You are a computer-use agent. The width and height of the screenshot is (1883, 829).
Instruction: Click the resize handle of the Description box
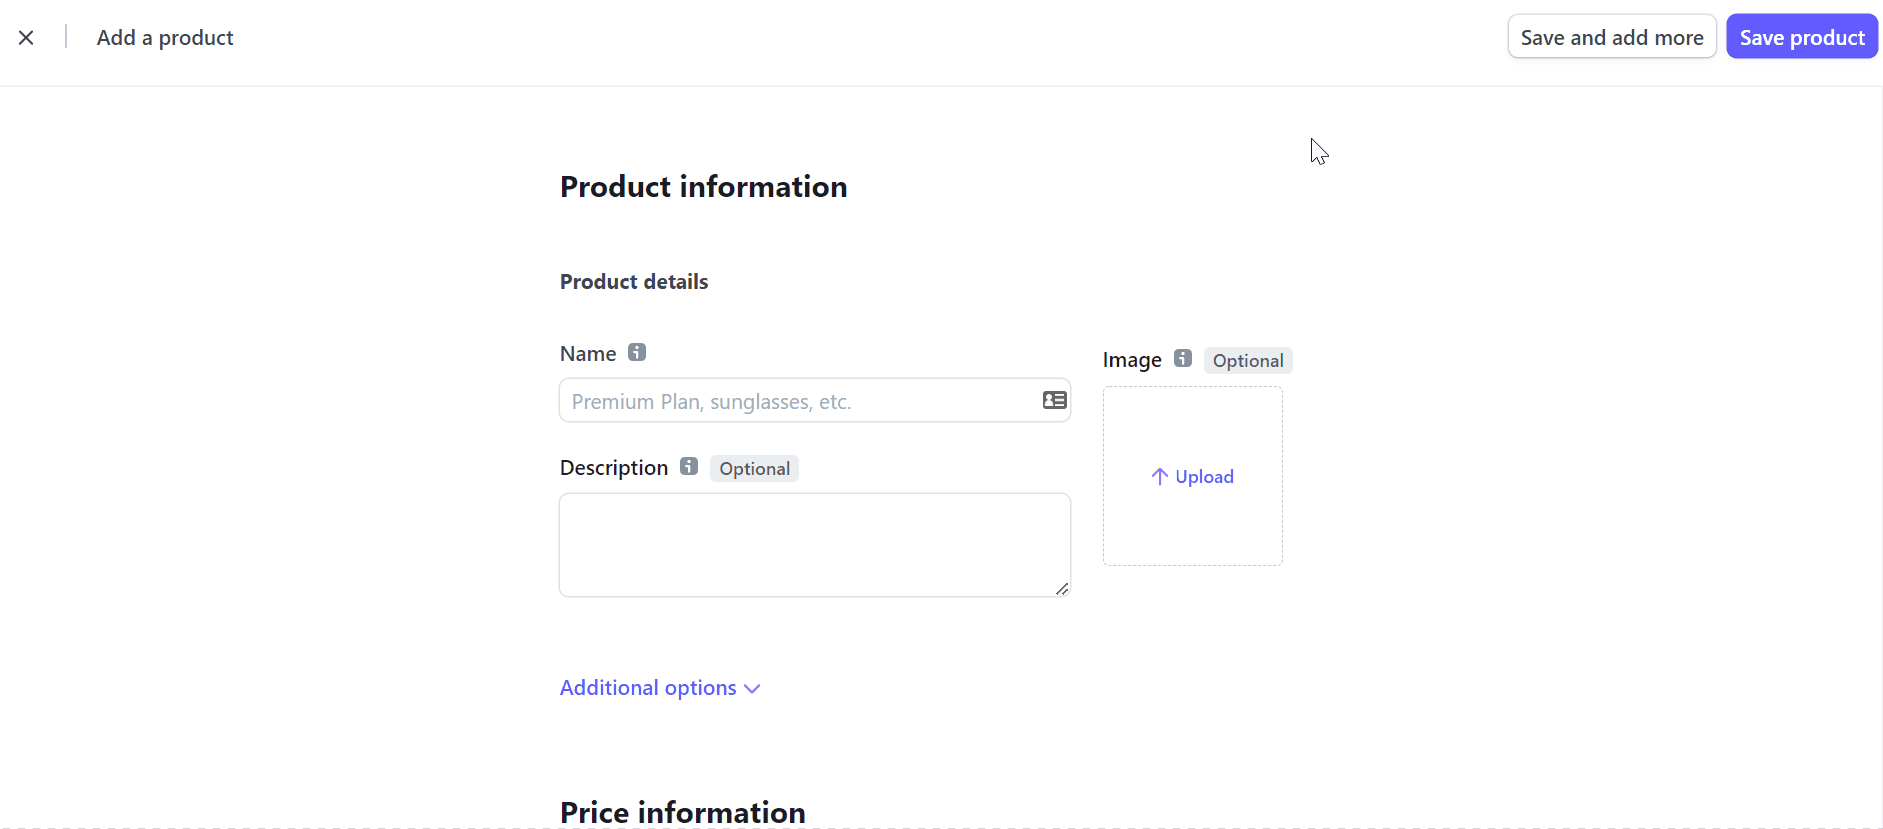click(x=1062, y=591)
